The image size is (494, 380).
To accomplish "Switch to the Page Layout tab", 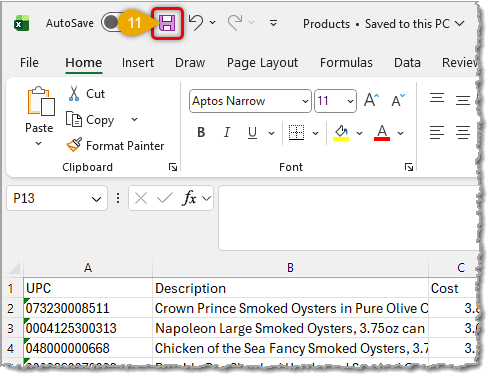I will click(x=262, y=63).
